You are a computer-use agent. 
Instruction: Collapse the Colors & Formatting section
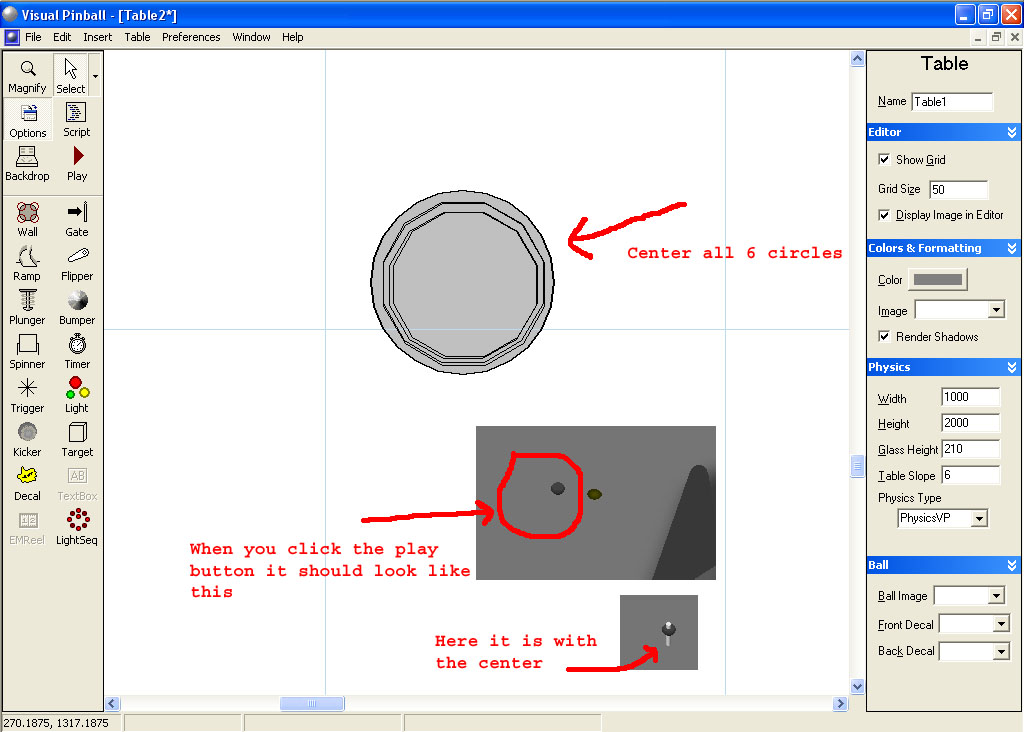click(x=1012, y=248)
